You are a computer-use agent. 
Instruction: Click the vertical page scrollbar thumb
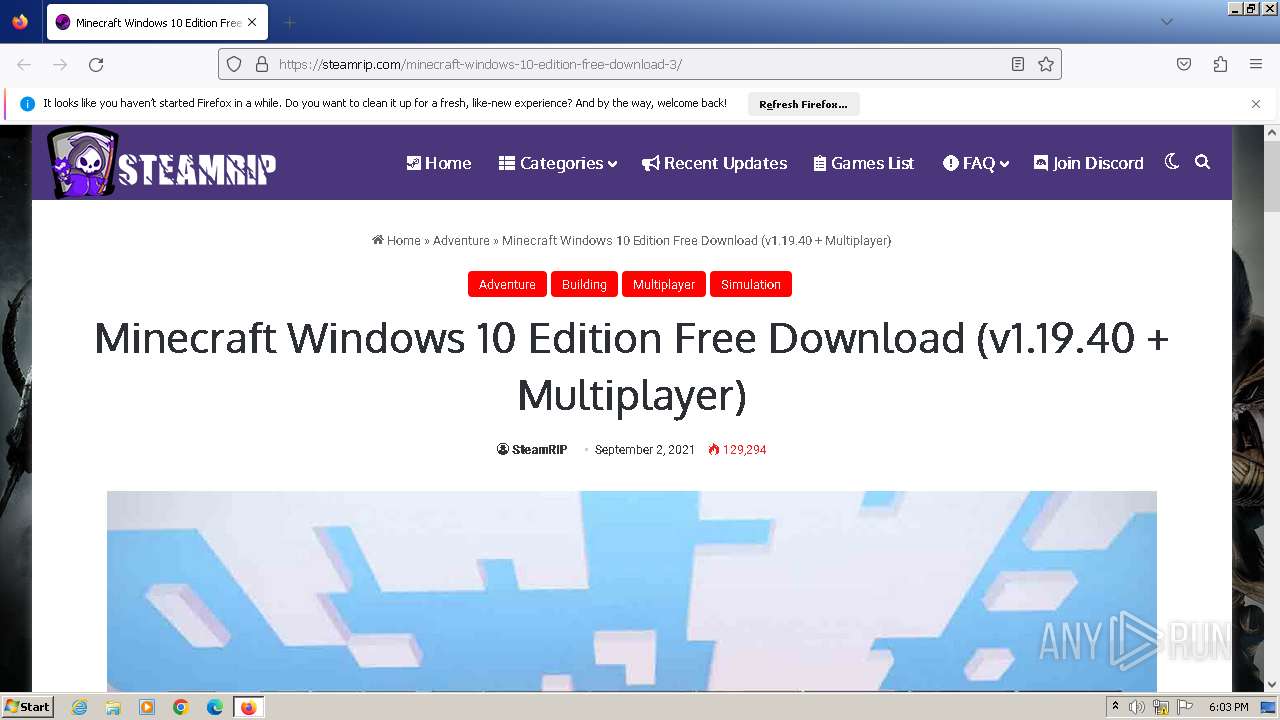coord(1272,176)
